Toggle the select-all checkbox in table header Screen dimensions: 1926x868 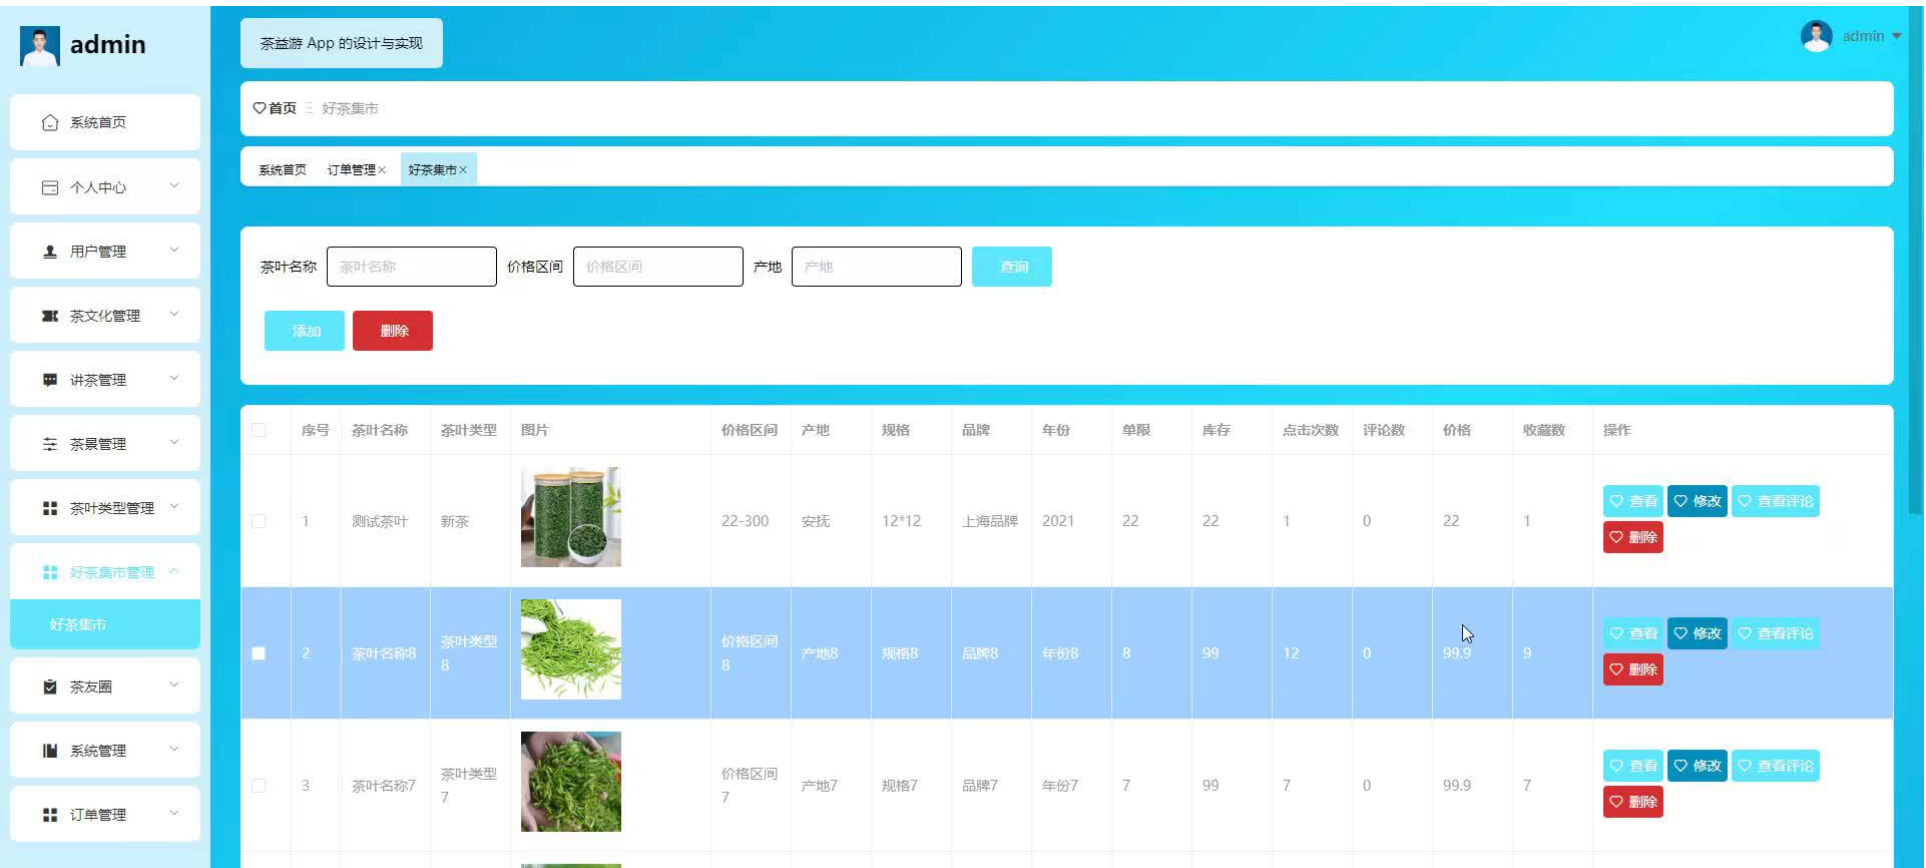click(259, 430)
